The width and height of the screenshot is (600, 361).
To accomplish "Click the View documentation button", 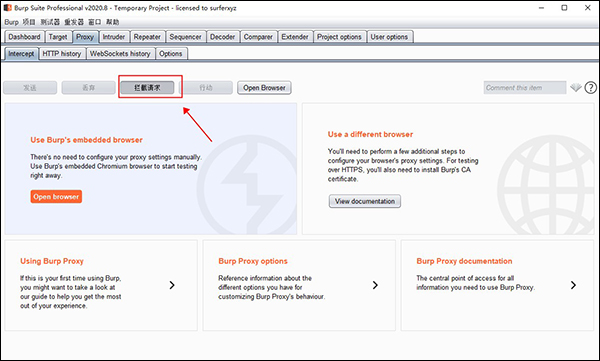I will [x=365, y=201].
